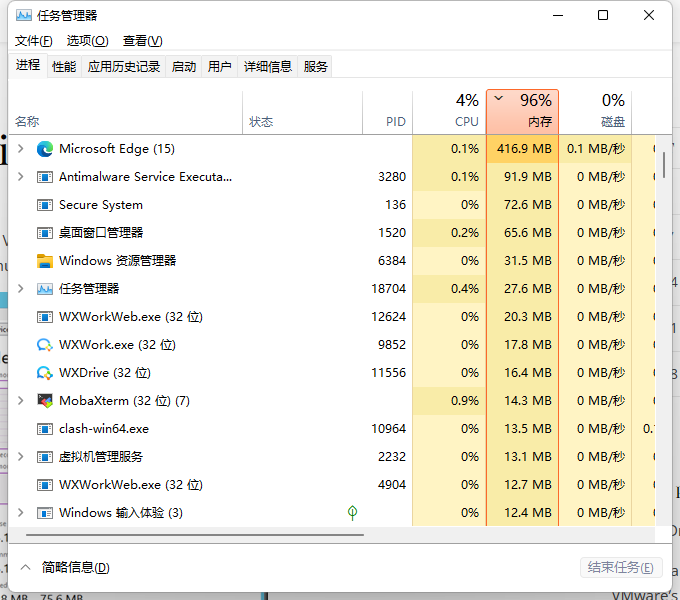This screenshot has height=600, width=680.
Task: Switch to the 启动 tab
Action: (x=184, y=67)
